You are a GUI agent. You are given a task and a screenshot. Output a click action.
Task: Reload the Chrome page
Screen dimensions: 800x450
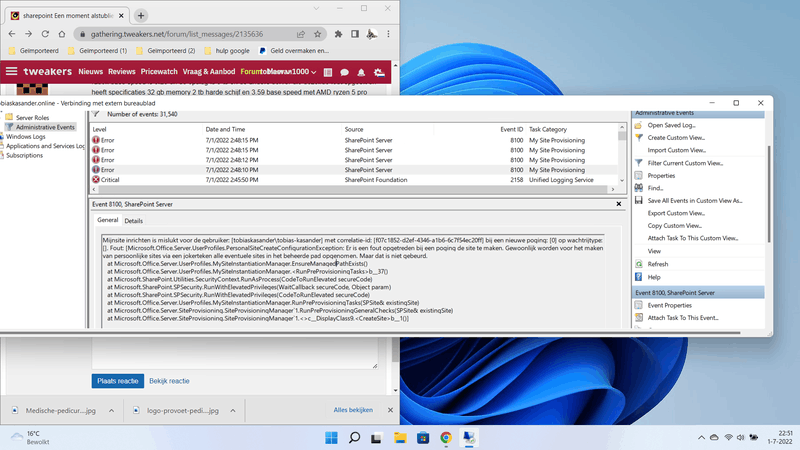[x=45, y=34]
